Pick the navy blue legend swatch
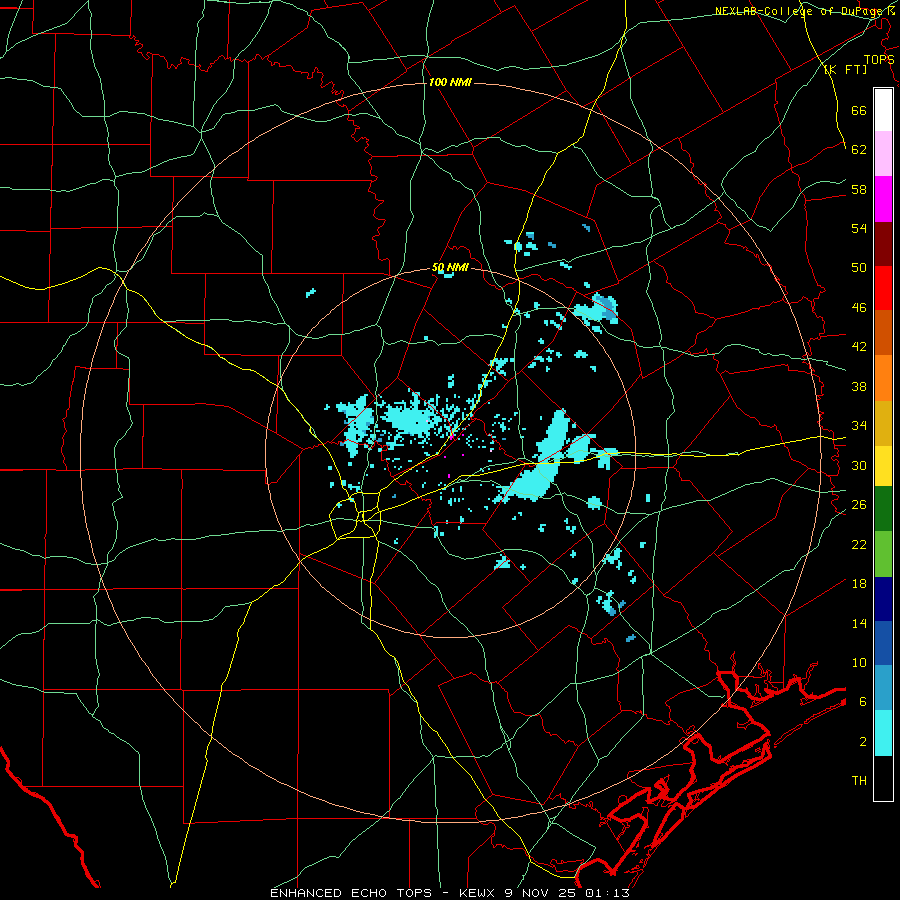Image resolution: width=900 pixels, height=900 pixels. pos(883,599)
